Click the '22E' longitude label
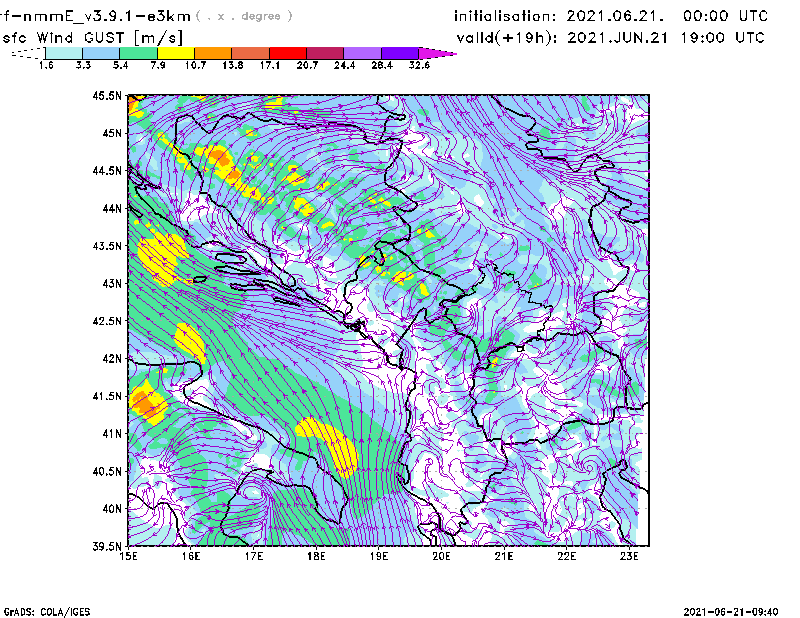The width and height of the screenshot is (800, 618). [566, 556]
